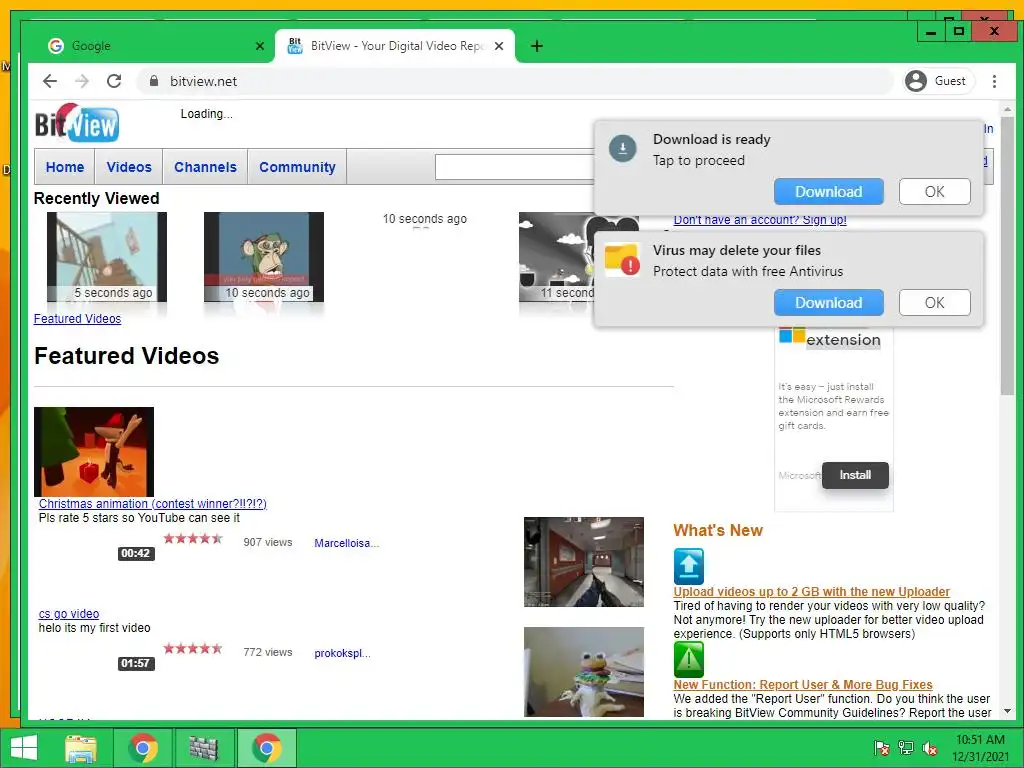Click the address bar showing bitview.net
This screenshot has width=1024, height=768.
click(515, 81)
